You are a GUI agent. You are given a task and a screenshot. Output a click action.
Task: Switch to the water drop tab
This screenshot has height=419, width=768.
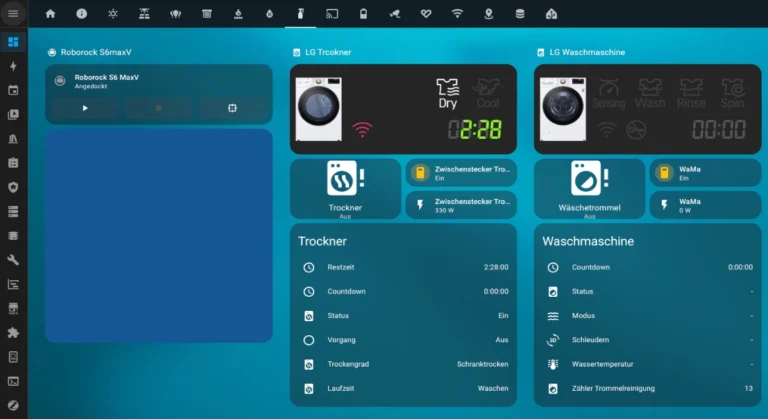(x=269, y=14)
